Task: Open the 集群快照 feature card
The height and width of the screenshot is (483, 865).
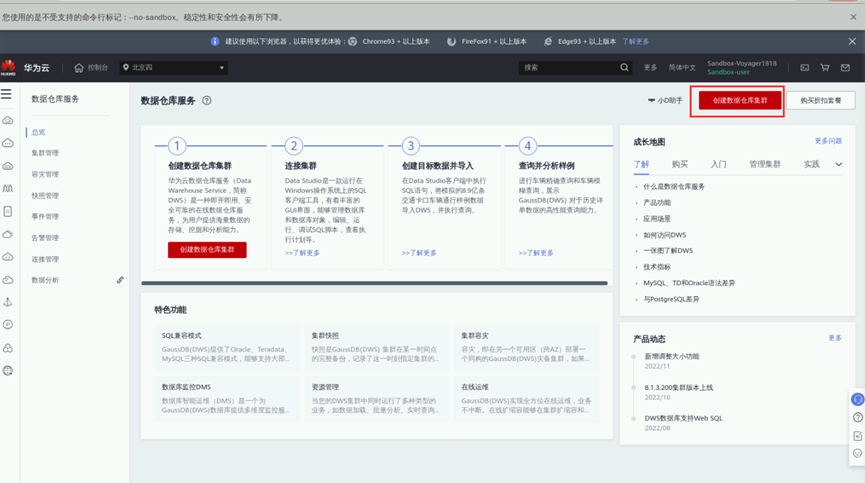Action: click(x=376, y=348)
